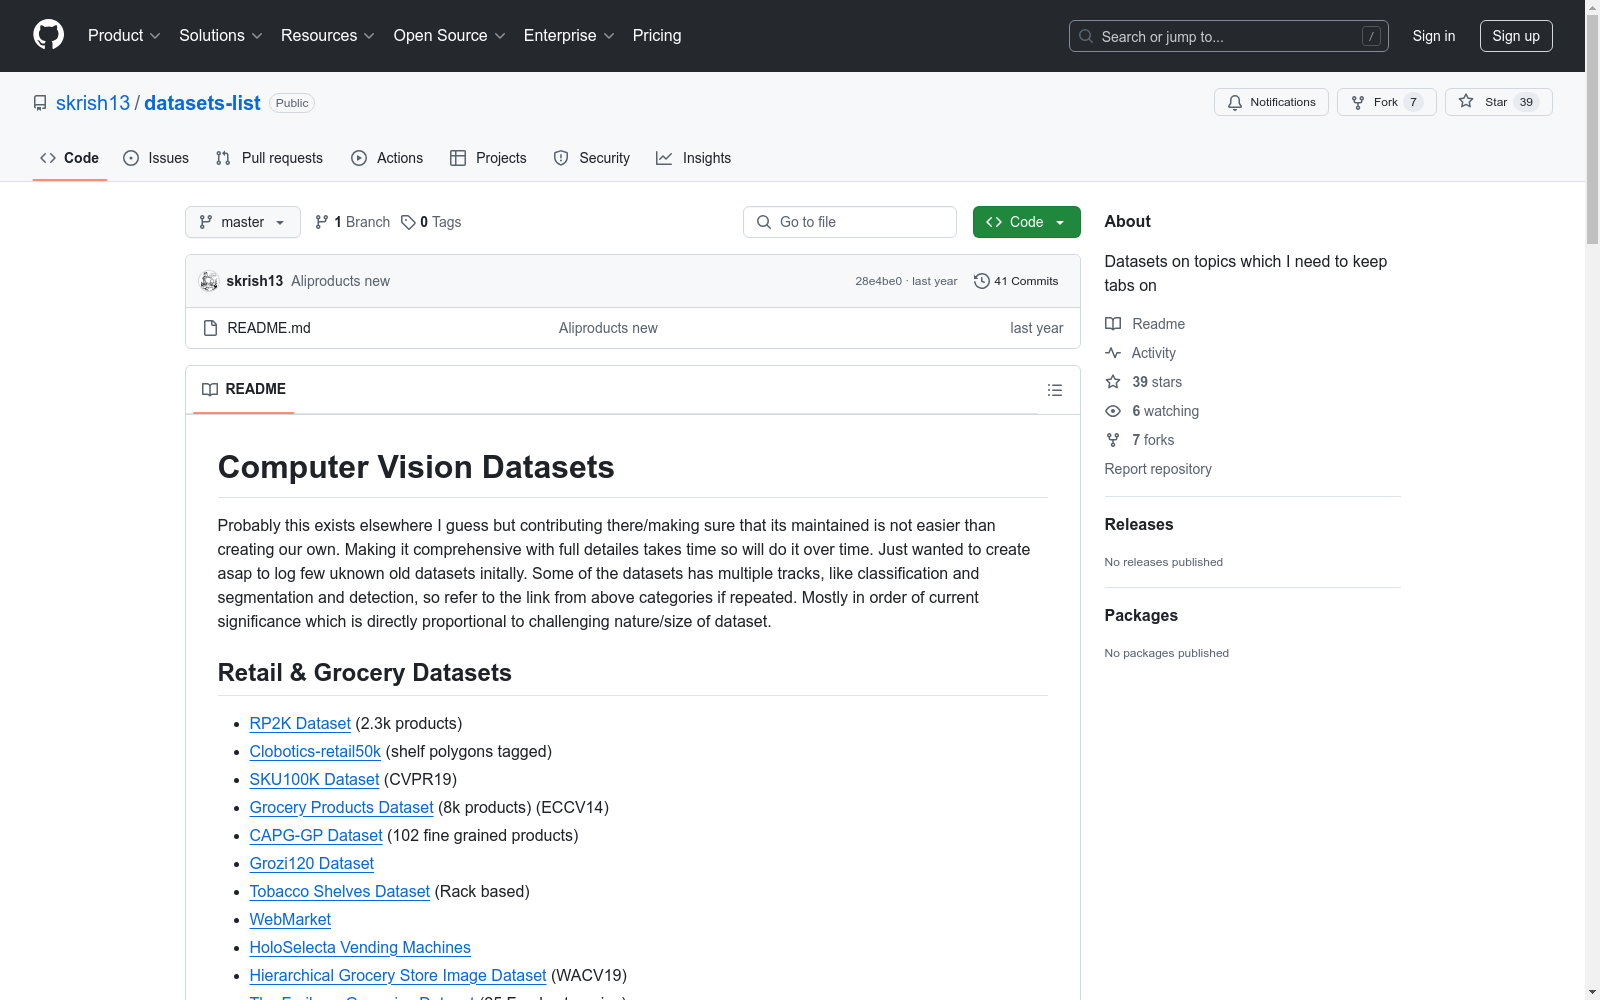Image resolution: width=1600 pixels, height=1000 pixels.
Task: Click Report repository
Action: pos(1158,469)
